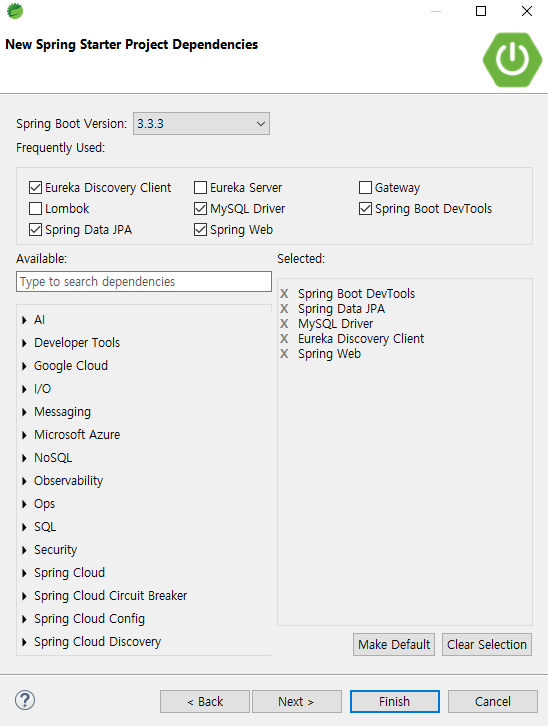The image size is (548, 726).
Task: Maximize the dialog window
Action: (481, 11)
